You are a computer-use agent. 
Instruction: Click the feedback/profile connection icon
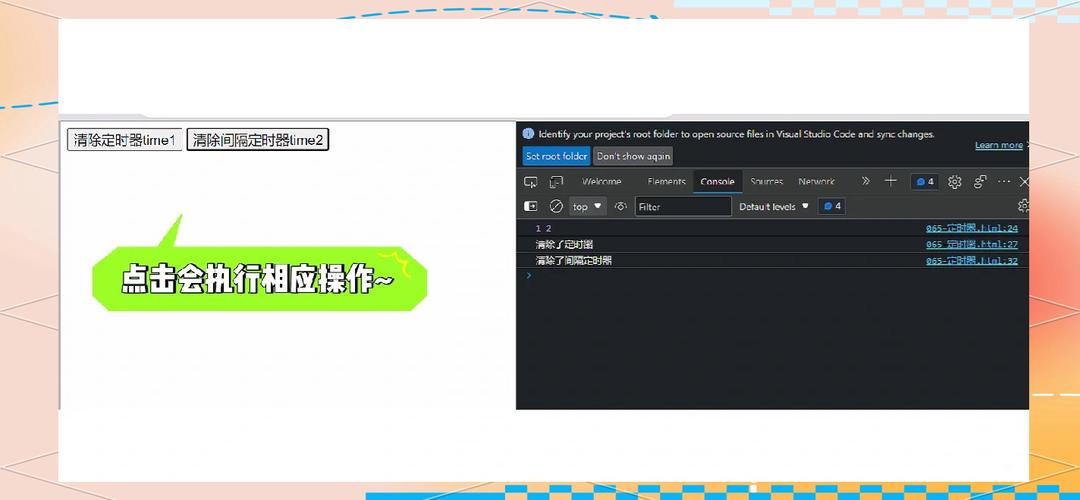pyautogui.click(x=980, y=182)
